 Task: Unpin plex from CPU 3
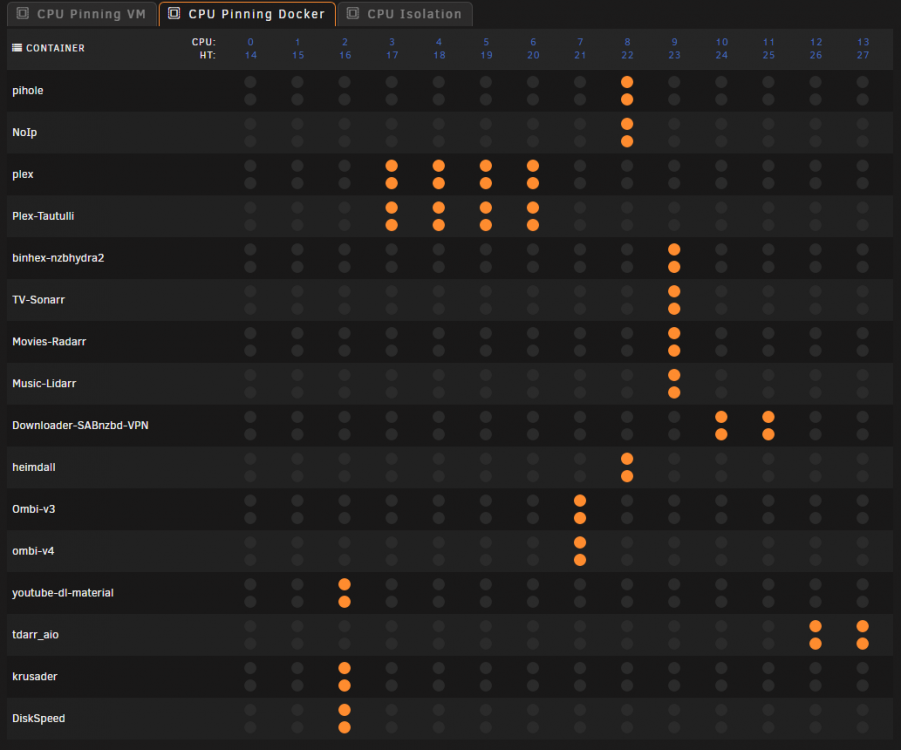pyautogui.click(x=391, y=166)
